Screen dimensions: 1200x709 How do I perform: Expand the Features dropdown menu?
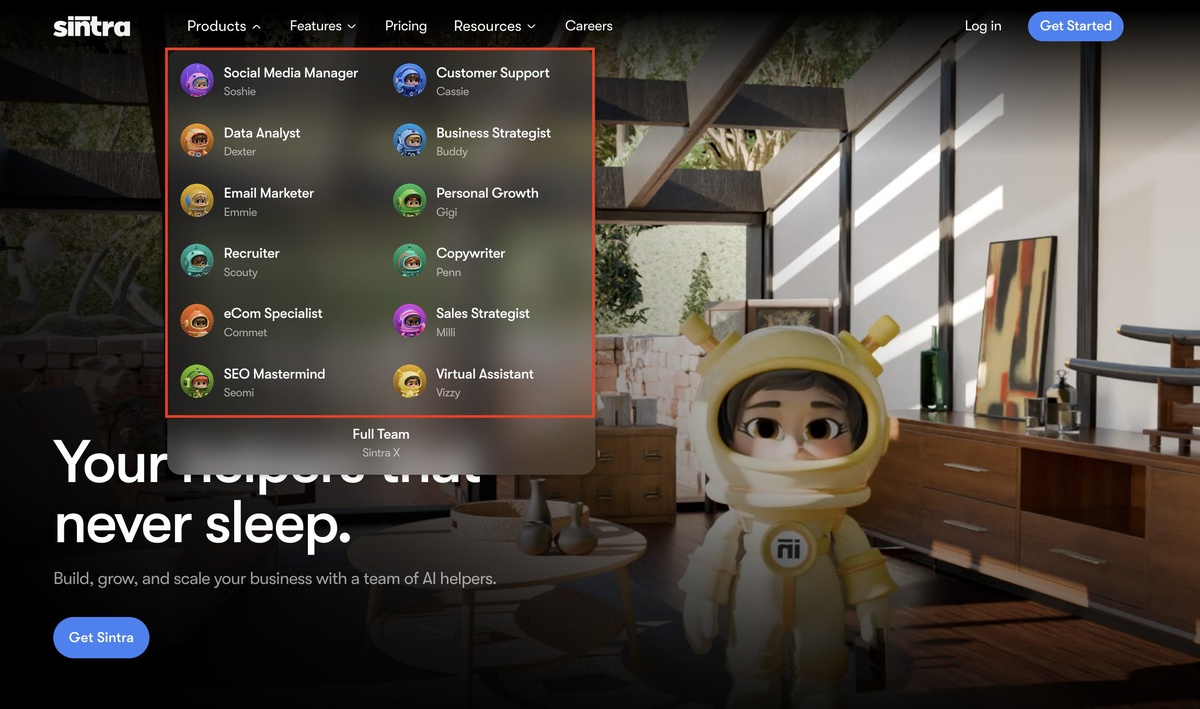point(323,26)
